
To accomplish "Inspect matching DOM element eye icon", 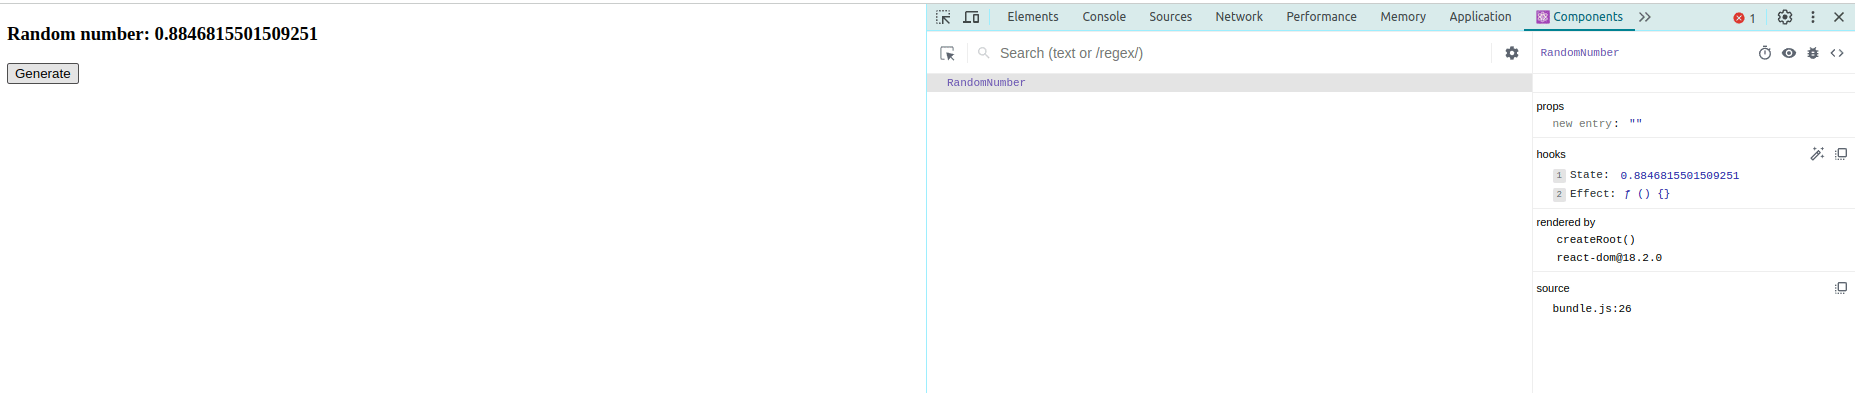I will [x=1789, y=53].
